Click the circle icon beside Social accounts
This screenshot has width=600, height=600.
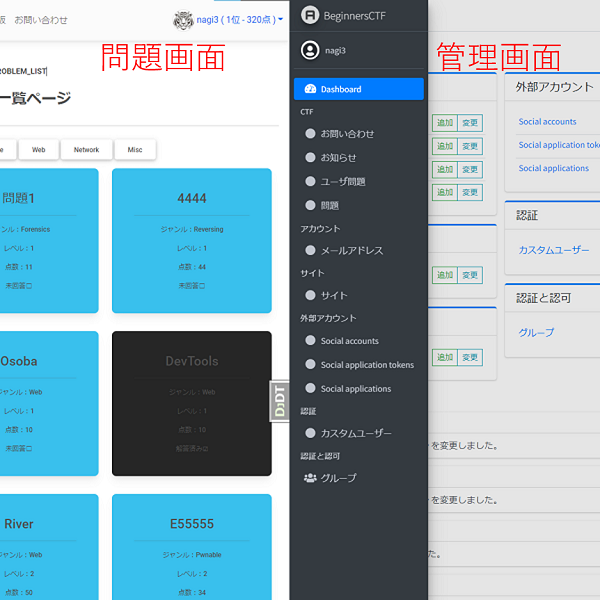tap(310, 341)
